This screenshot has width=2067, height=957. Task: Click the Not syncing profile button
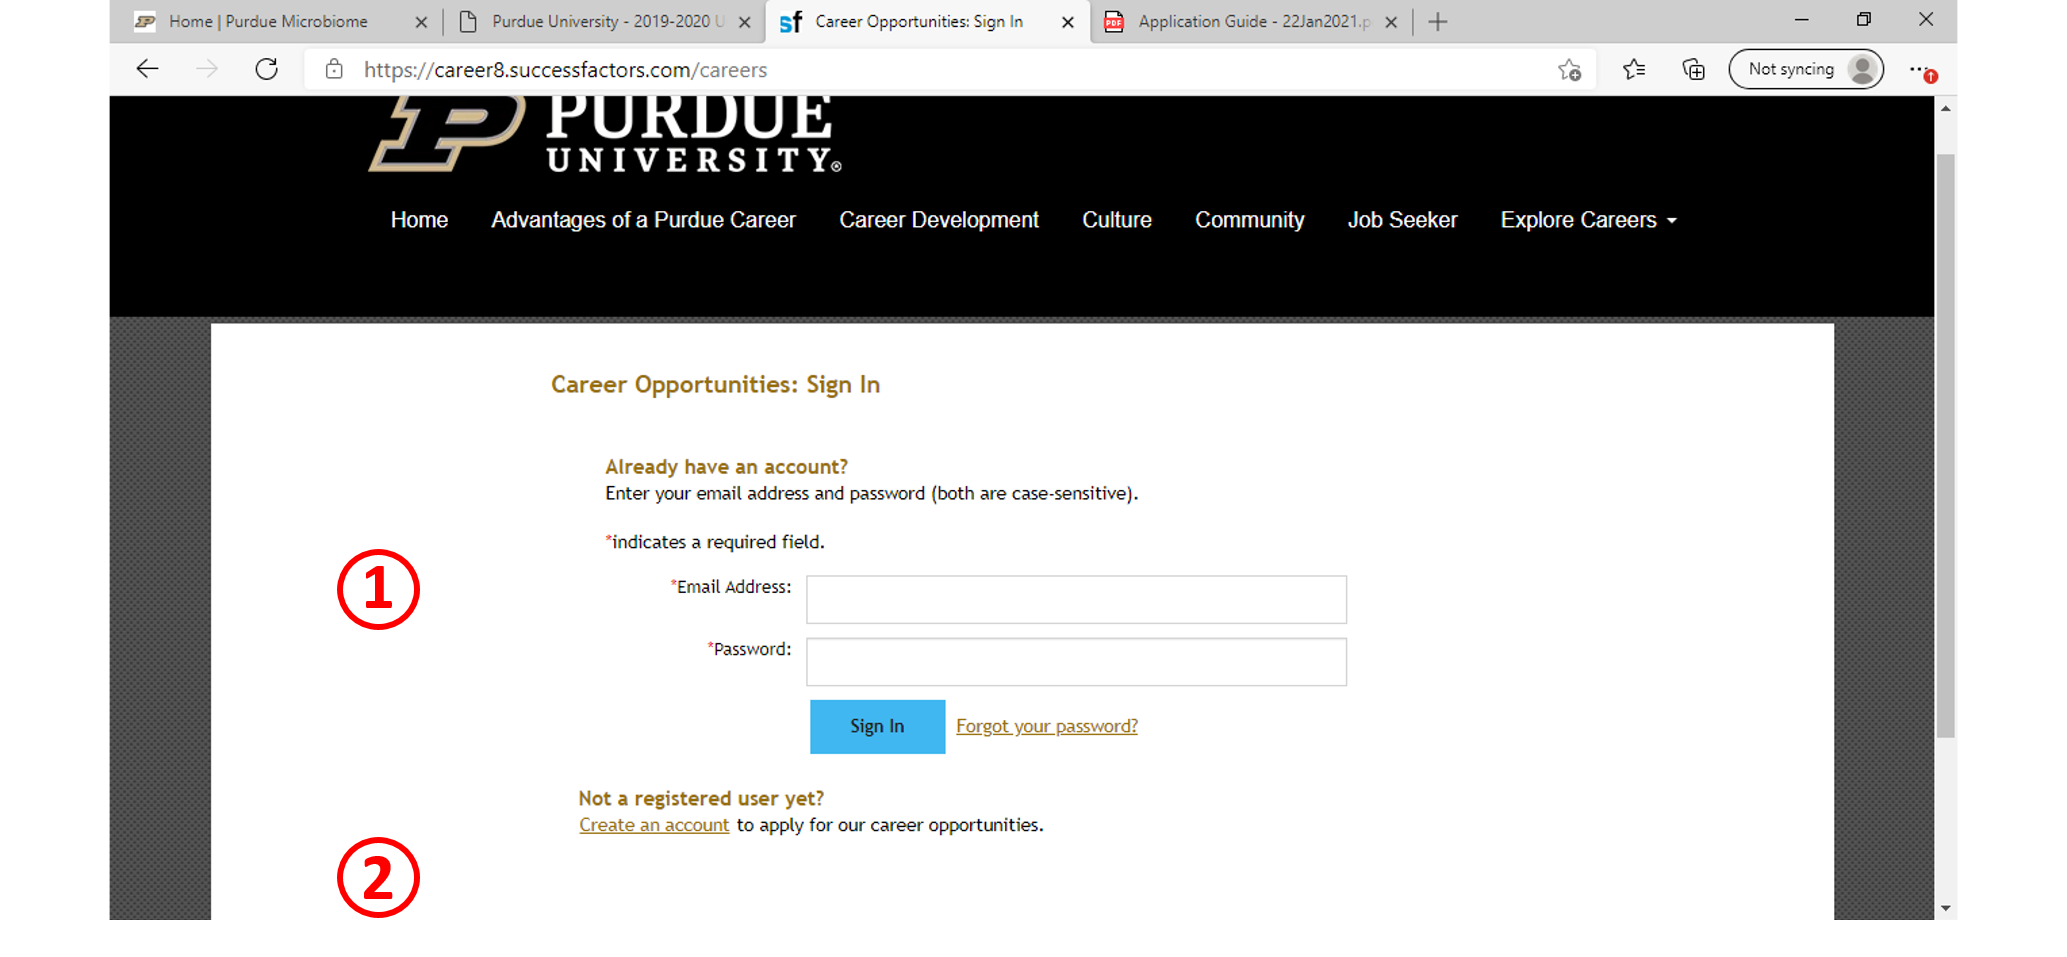tap(1806, 69)
